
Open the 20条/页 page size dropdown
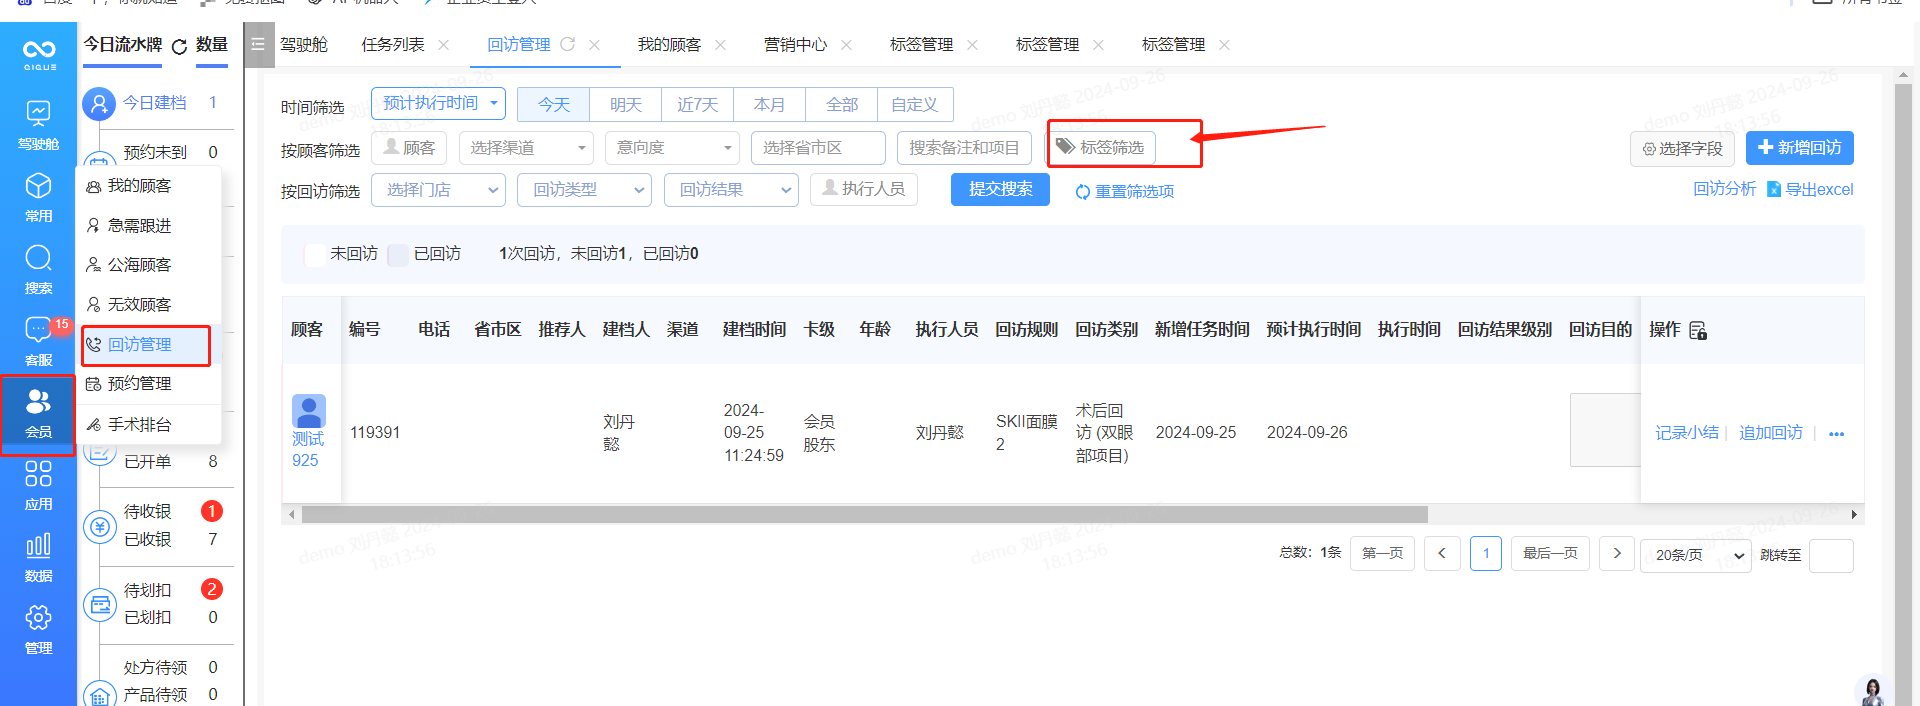[x=1695, y=555]
